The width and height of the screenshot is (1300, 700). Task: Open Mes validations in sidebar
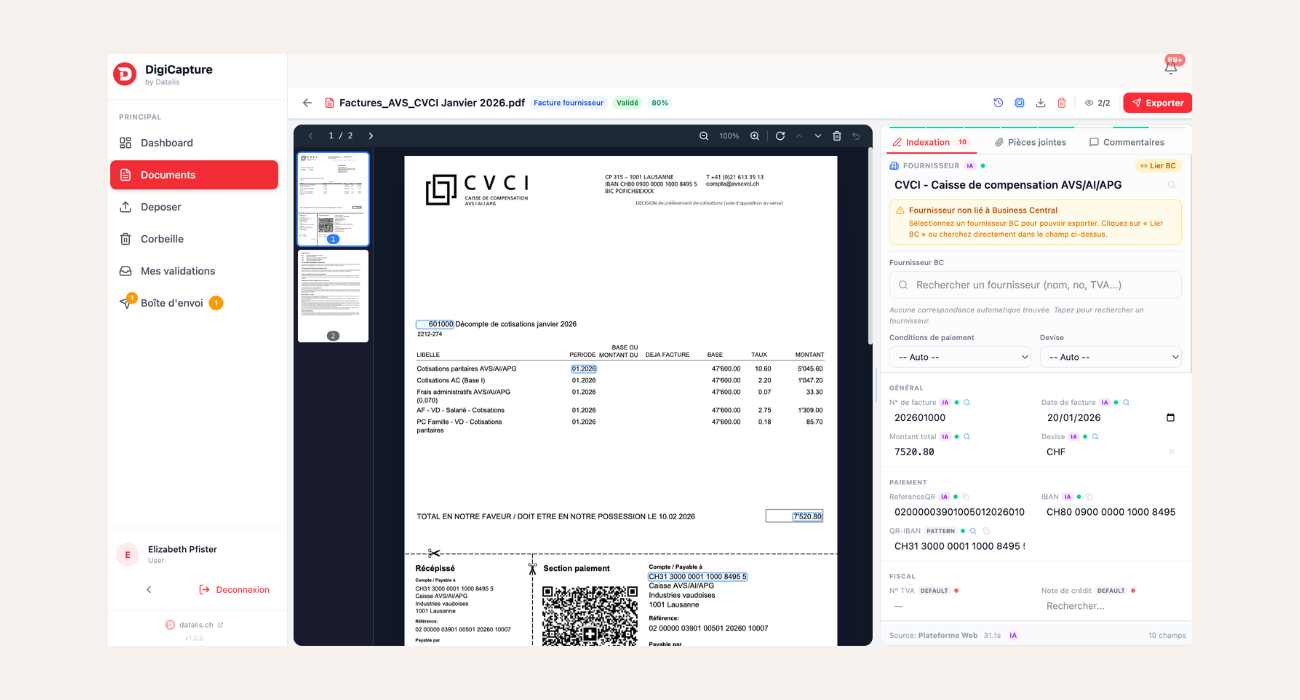click(x=194, y=271)
